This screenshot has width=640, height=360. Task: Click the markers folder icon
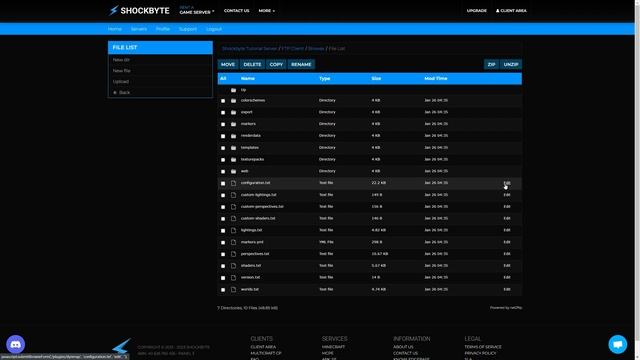pyautogui.click(x=233, y=124)
